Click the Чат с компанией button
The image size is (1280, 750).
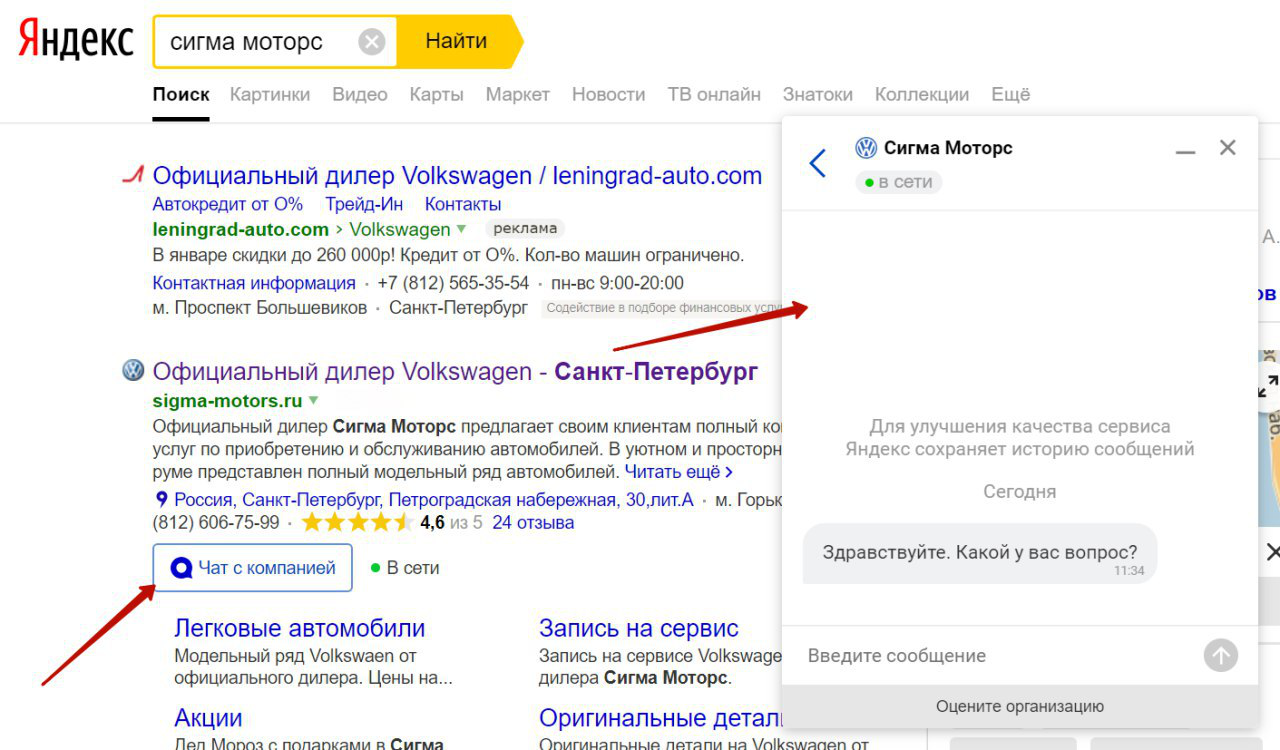[252, 568]
